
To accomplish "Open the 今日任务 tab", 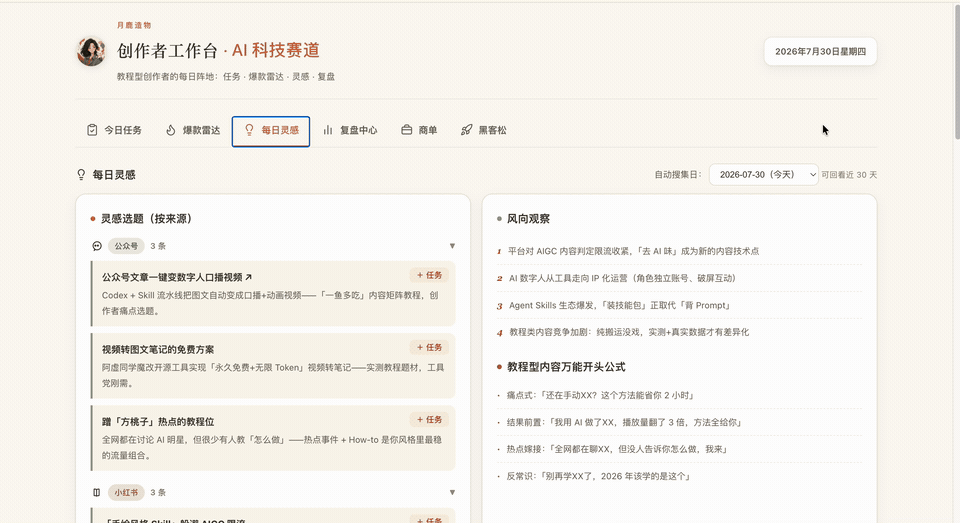I will coord(114,130).
